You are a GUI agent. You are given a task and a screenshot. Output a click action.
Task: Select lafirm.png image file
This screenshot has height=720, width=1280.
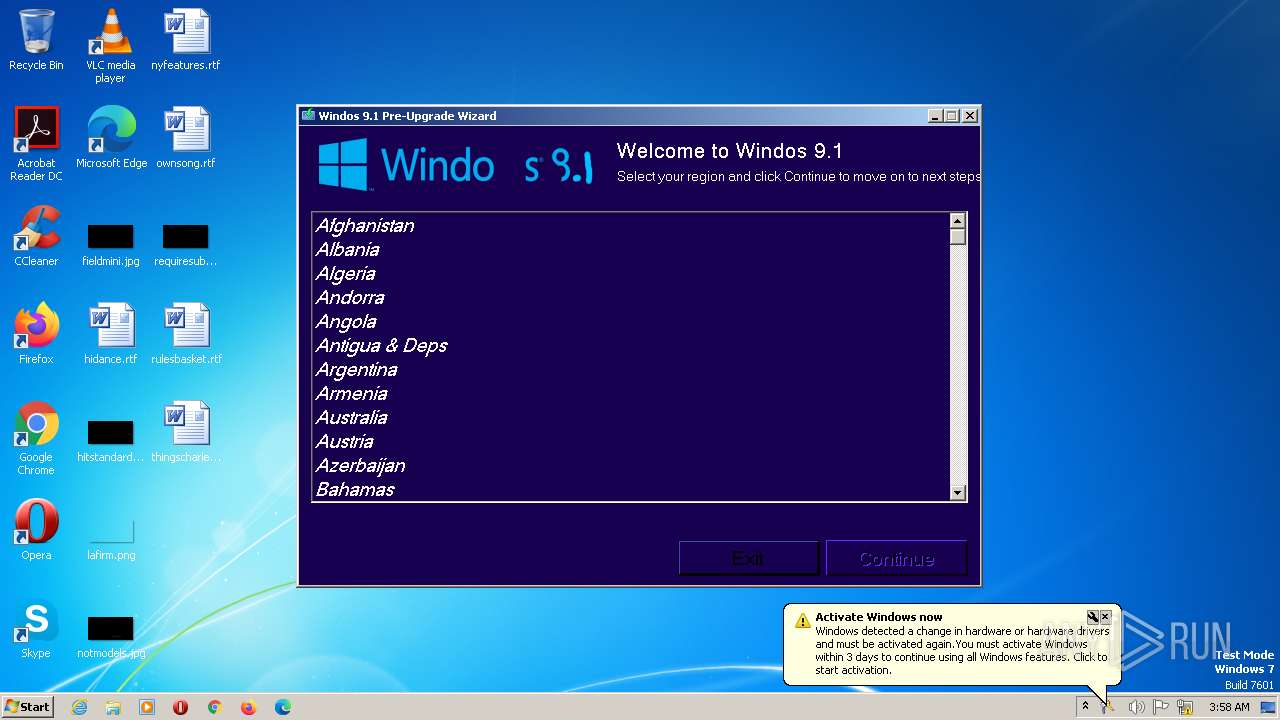pos(110,539)
